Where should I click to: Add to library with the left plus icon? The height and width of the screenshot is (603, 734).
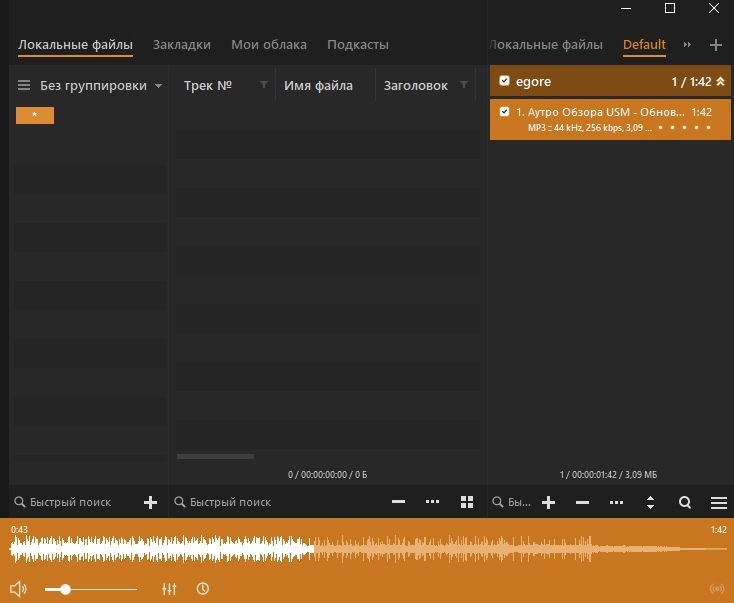tap(150, 502)
